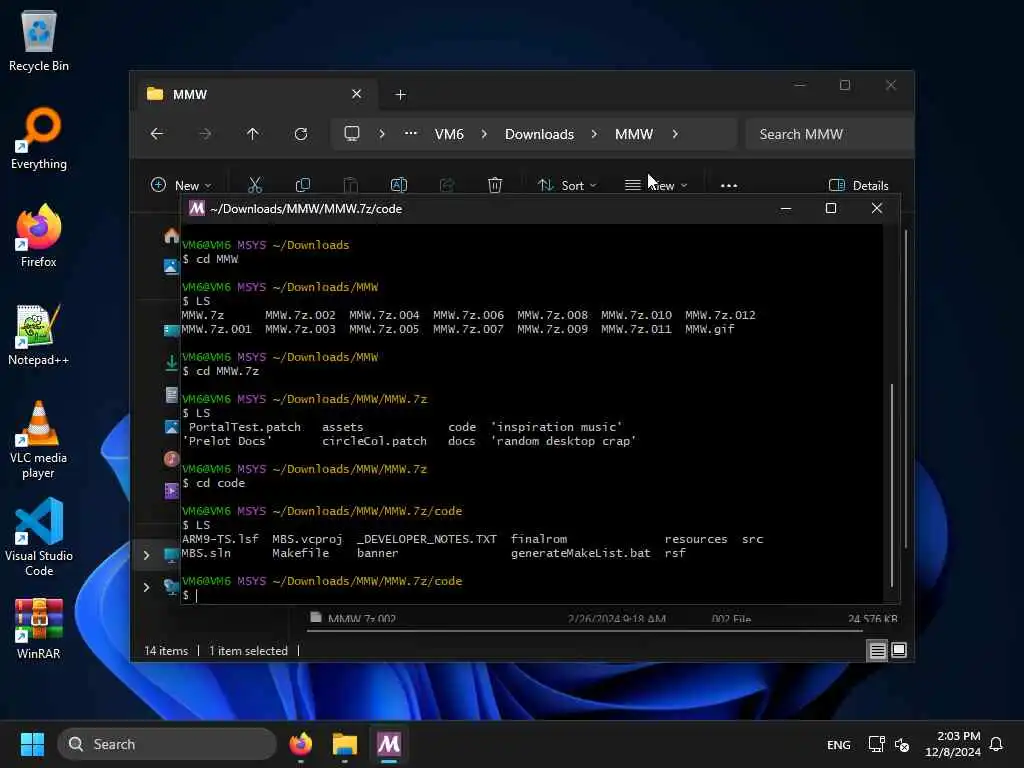Image resolution: width=1024 pixels, height=768 pixels.
Task: Click circleCol.patch in terminal output
Action: 374,441
